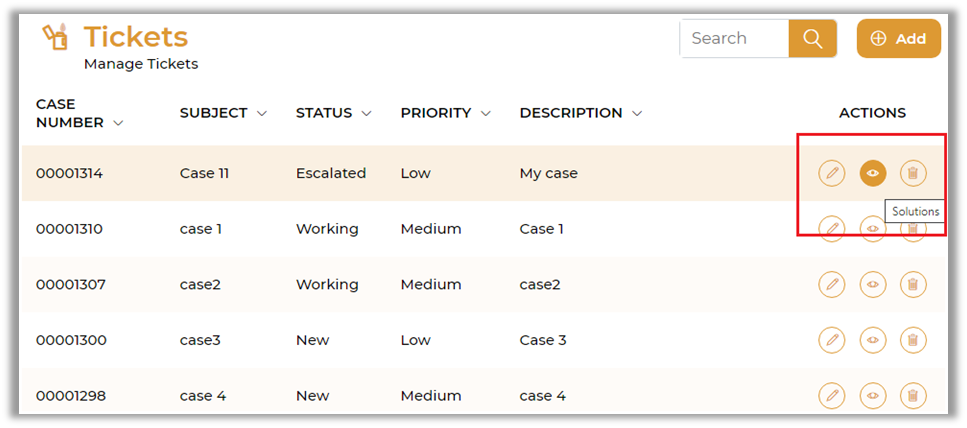Click the magnifier search icon button
This screenshot has width=967, height=428.
812,39
